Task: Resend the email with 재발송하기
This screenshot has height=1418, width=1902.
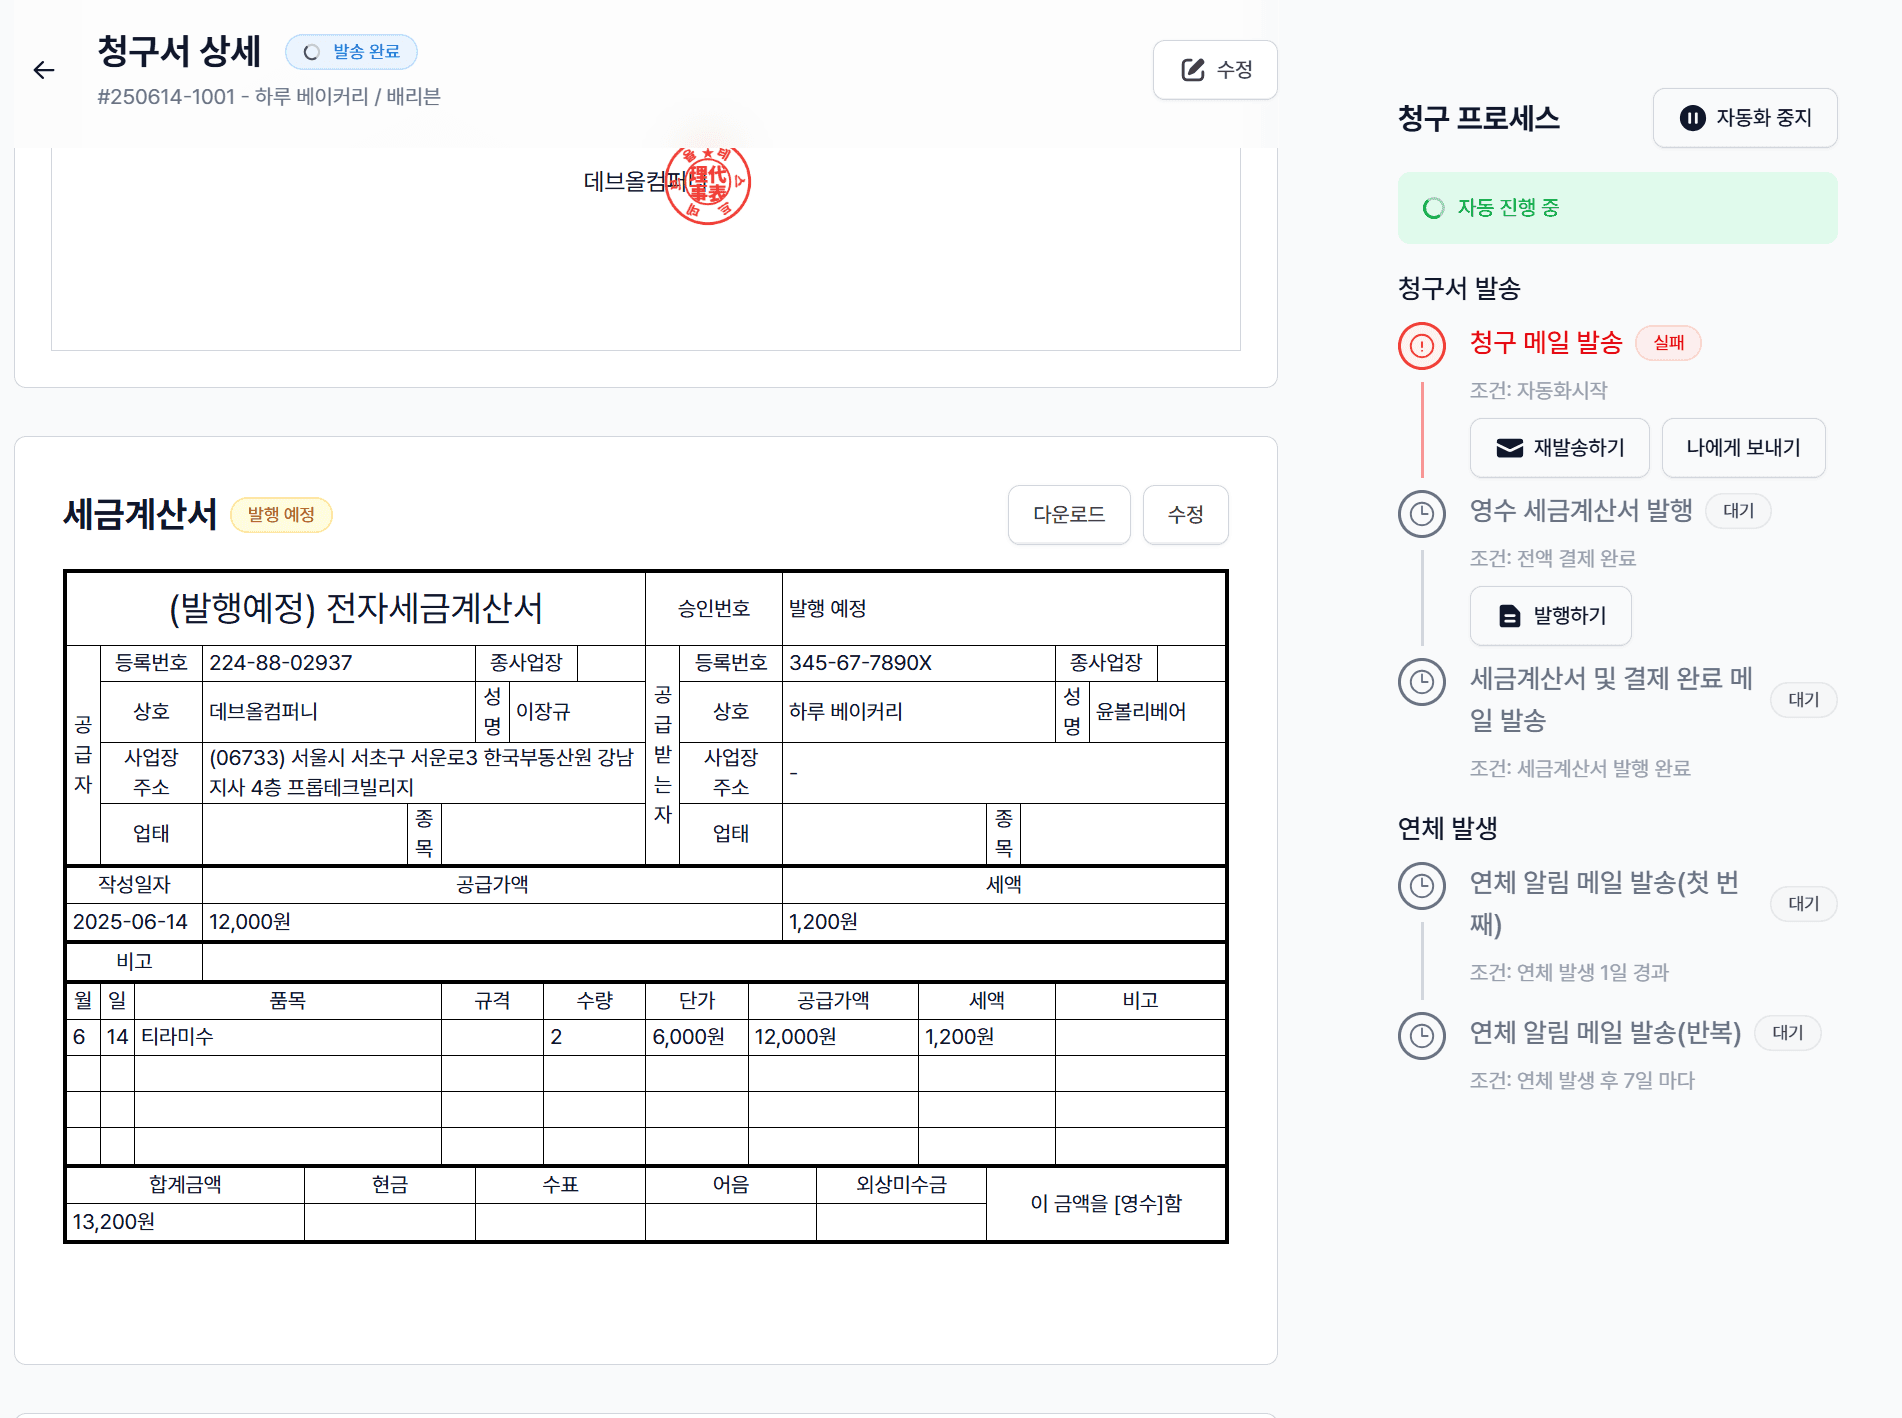Action: coord(1559,448)
